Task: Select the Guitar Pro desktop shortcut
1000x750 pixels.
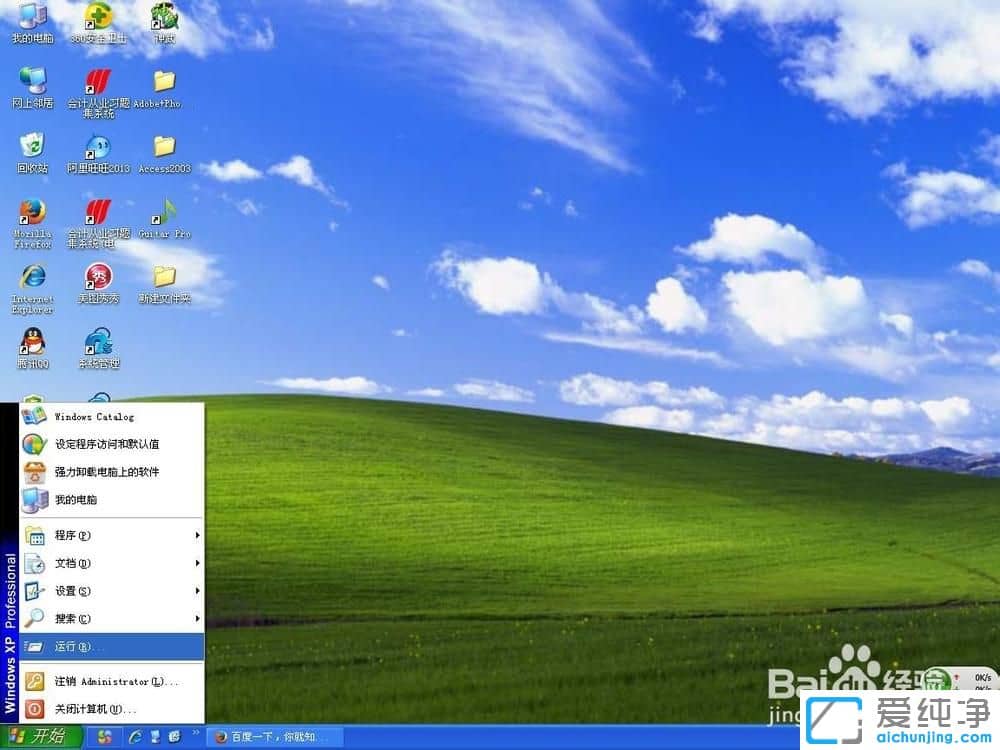Action: [164, 213]
